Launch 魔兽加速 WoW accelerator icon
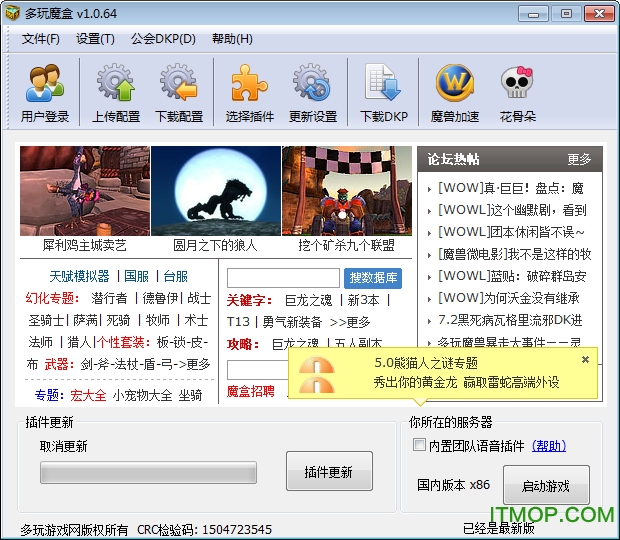Screen dimensions: 620x540 [x=455, y=93]
